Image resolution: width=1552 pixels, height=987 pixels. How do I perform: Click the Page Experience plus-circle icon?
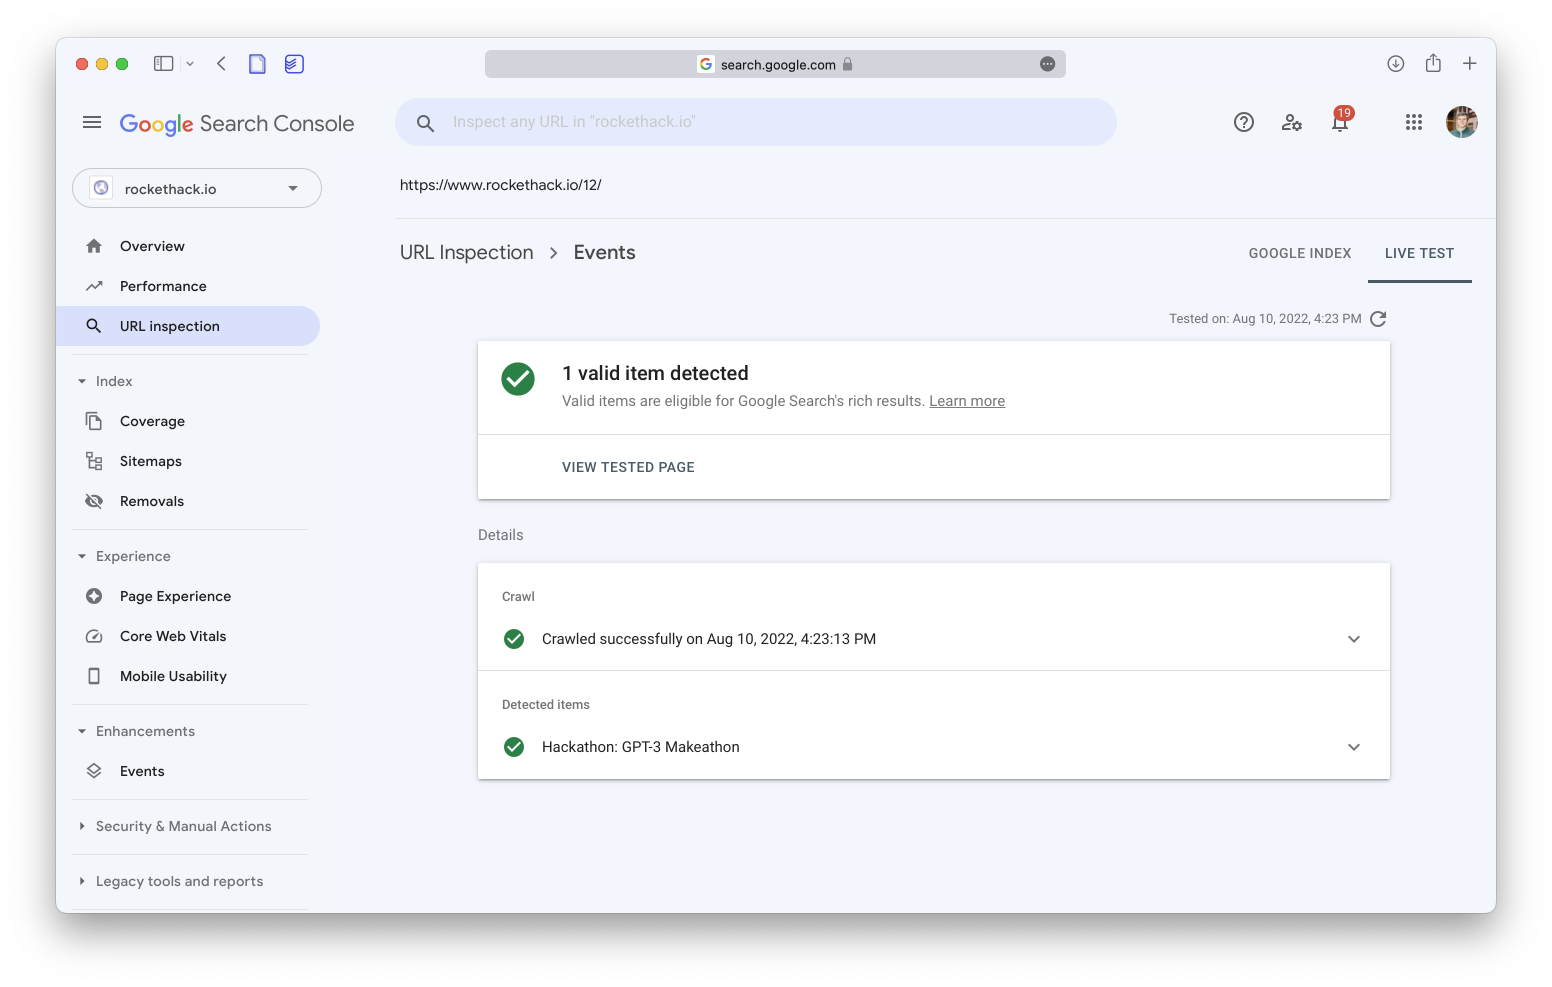coord(94,596)
